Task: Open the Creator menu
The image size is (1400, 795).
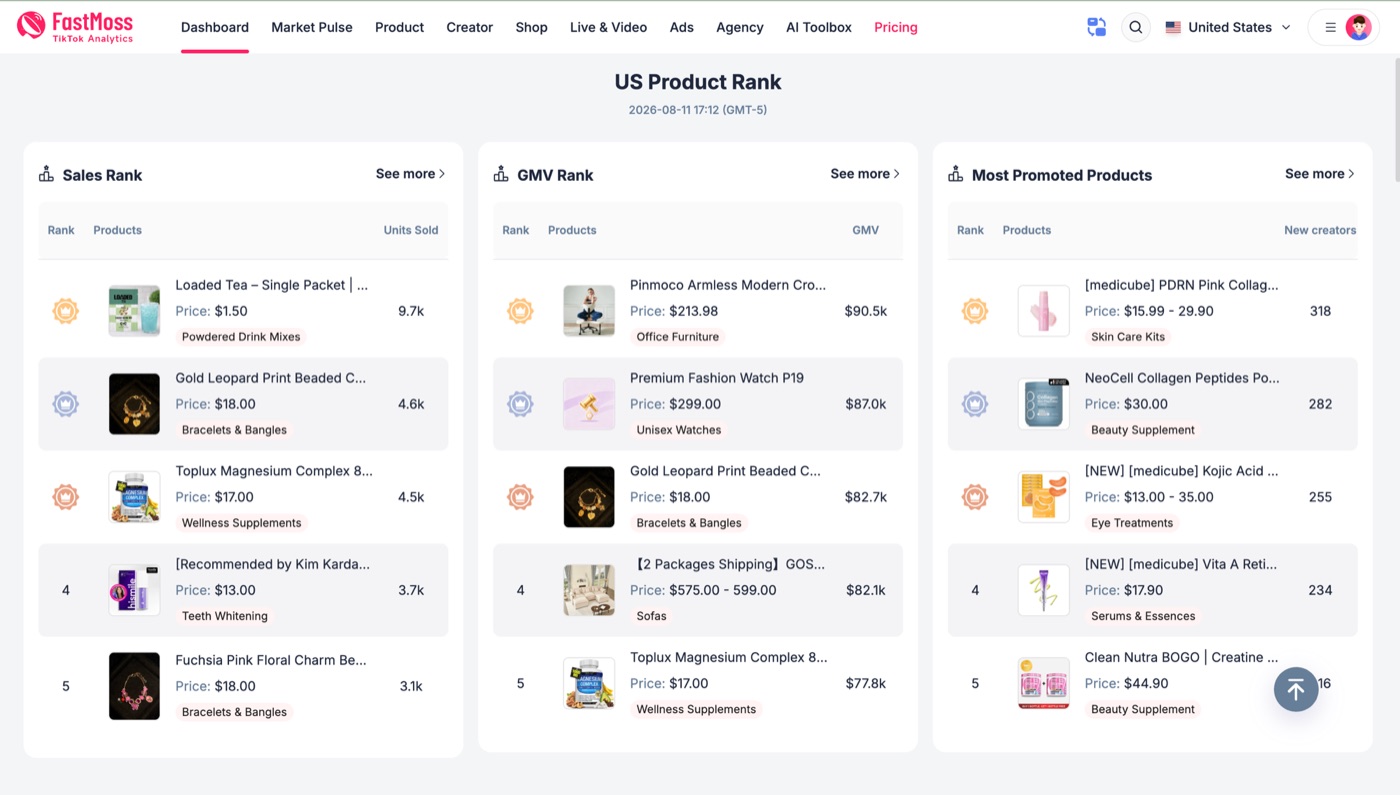Action: click(470, 28)
